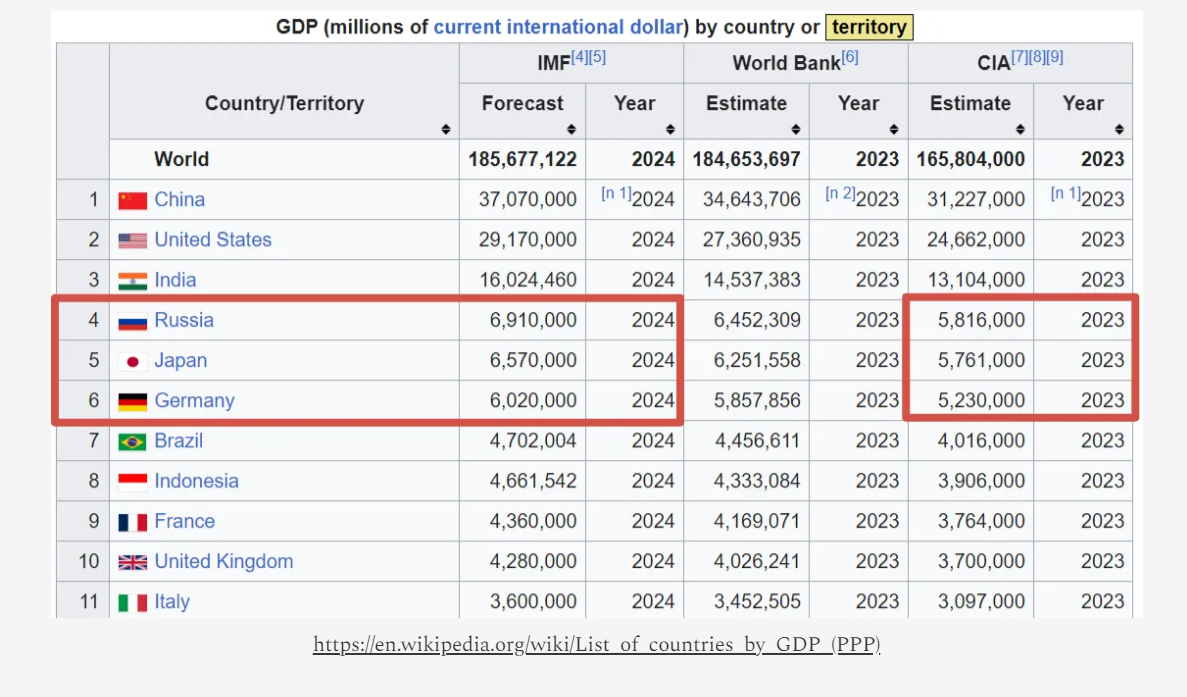The image size is (1187, 697).
Task: Sort table by Country/Territory column
Action: [446, 129]
